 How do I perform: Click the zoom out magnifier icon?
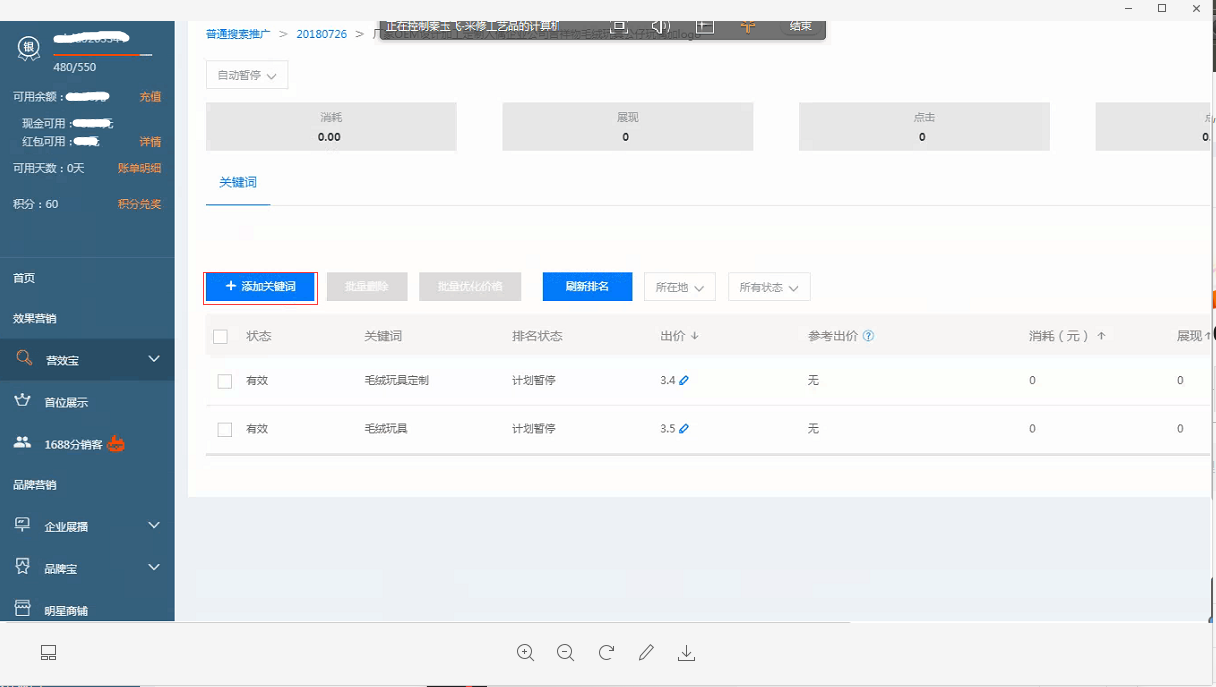(565, 653)
